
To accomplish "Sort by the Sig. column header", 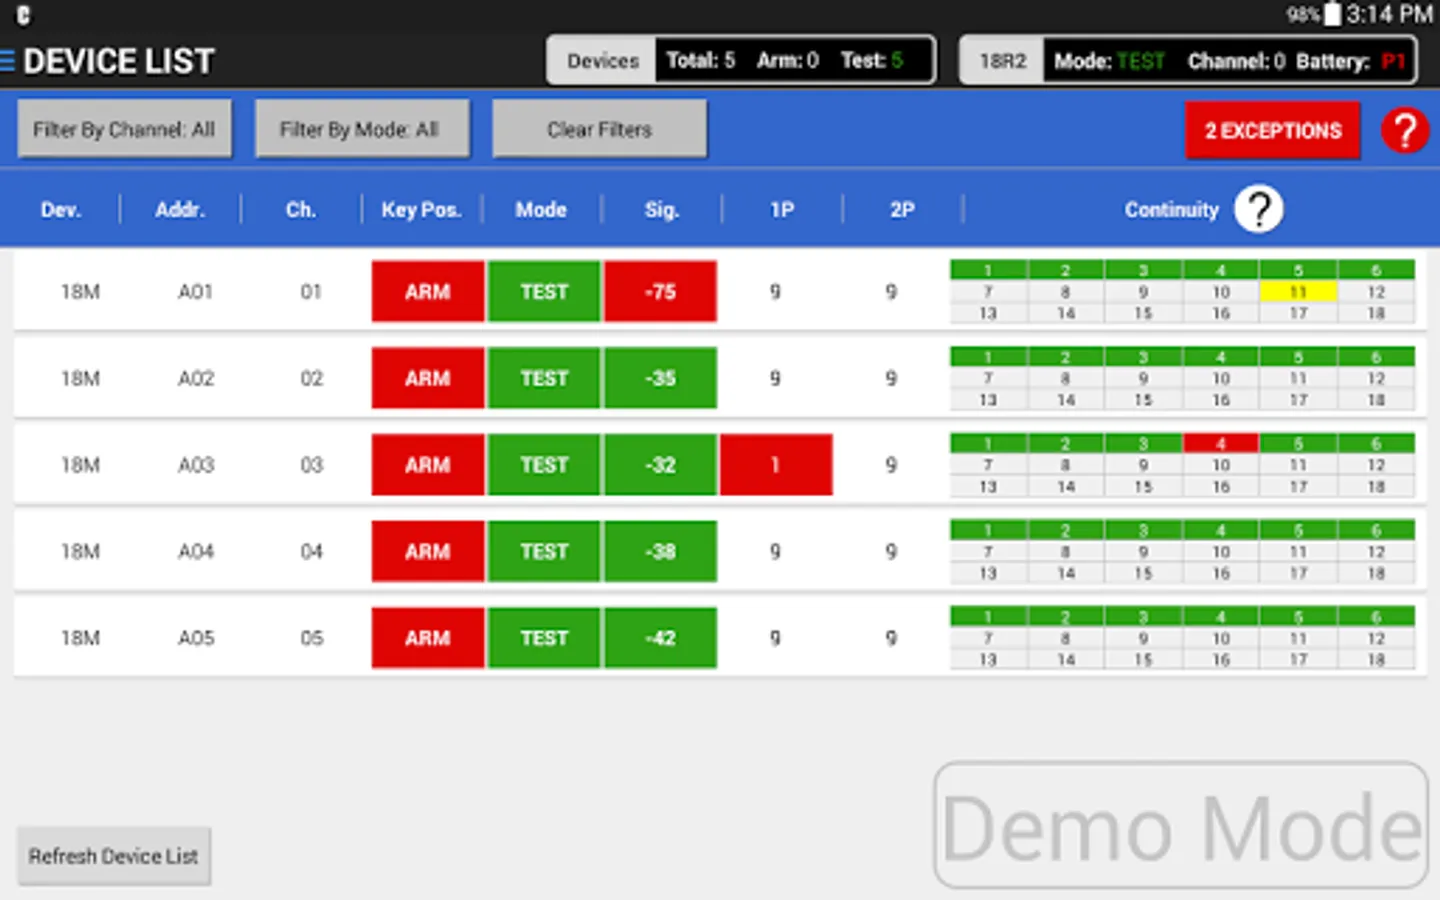I will point(661,210).
